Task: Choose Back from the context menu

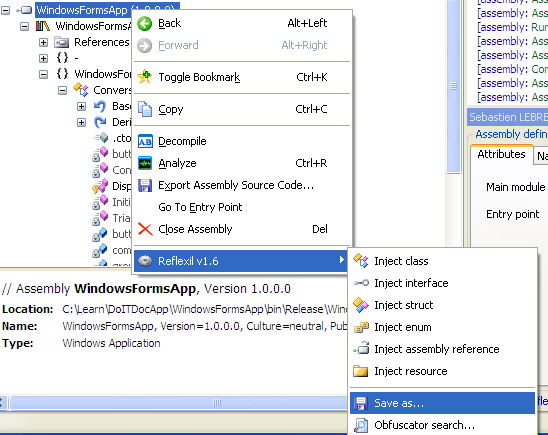Action: pyautogui.click(x=241, y=24)
